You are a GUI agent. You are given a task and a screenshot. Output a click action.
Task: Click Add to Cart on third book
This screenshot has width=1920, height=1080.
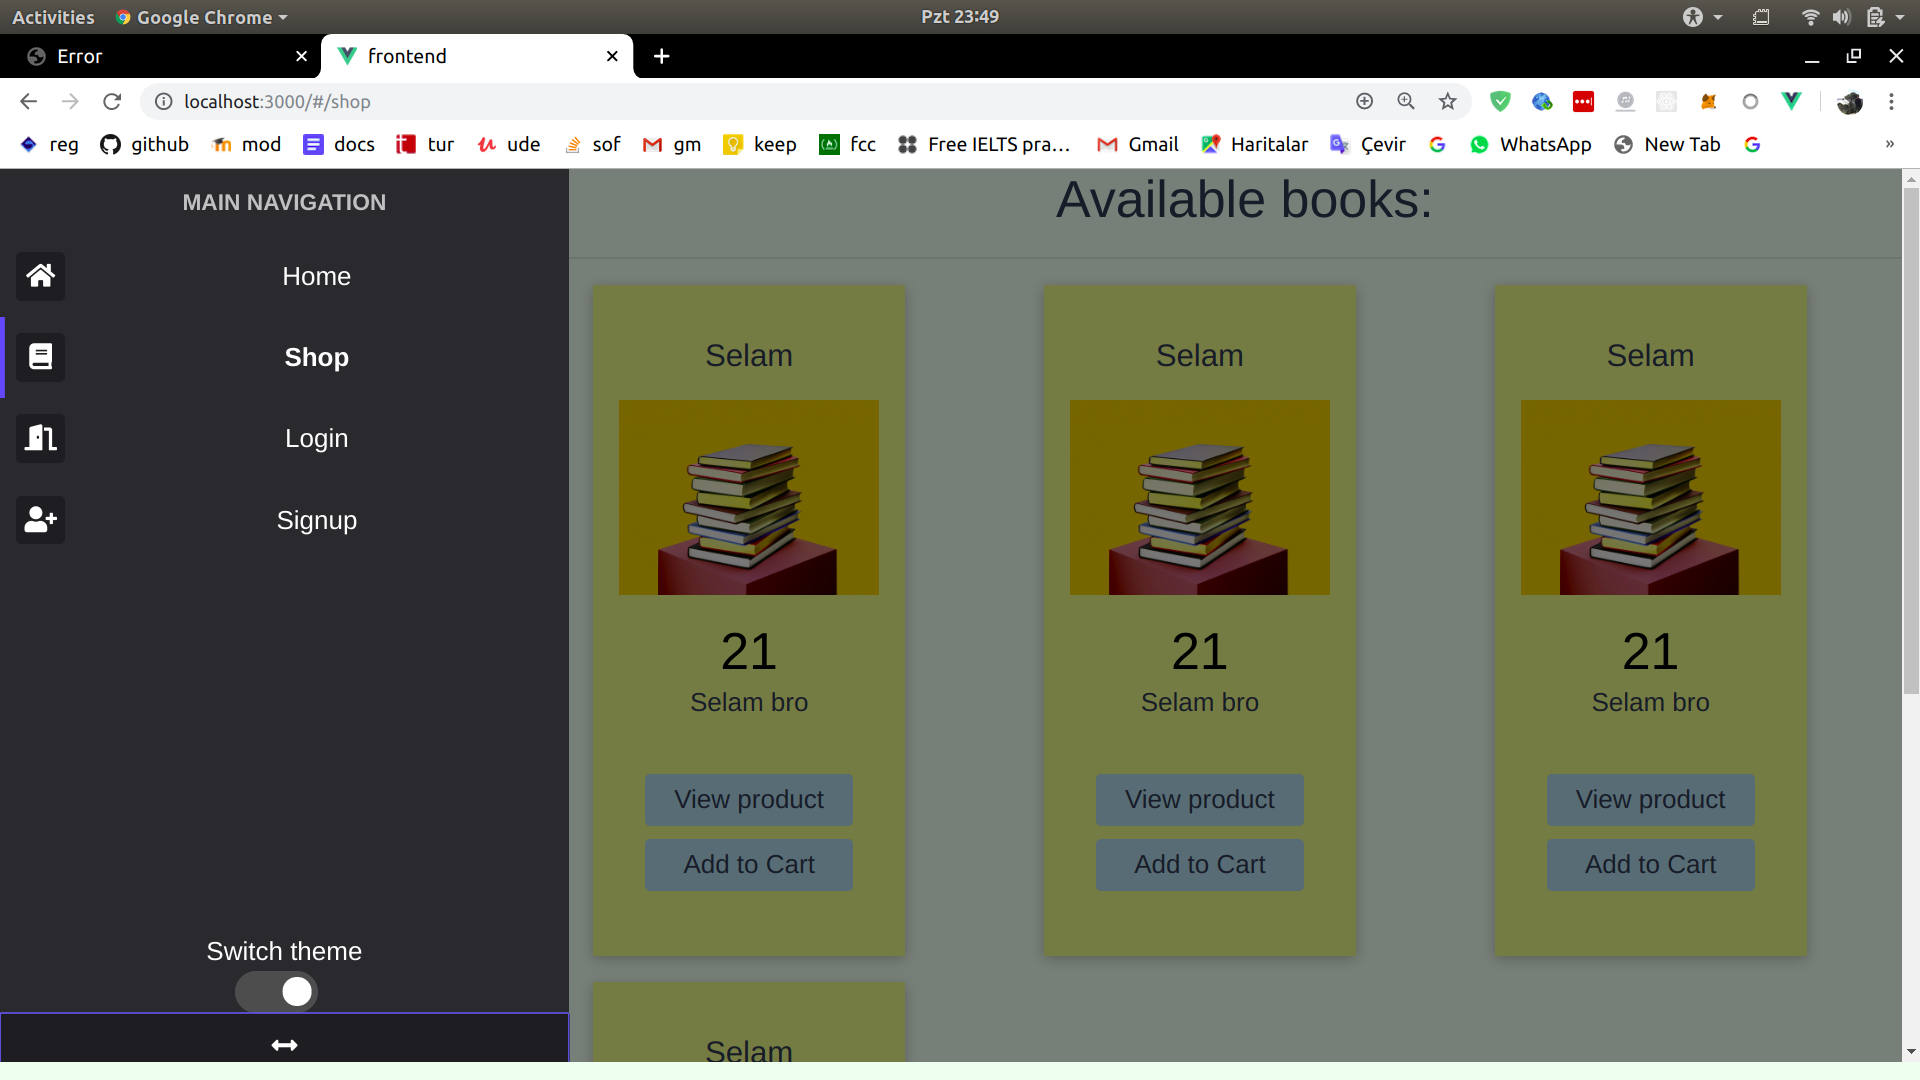point(1650,864)
